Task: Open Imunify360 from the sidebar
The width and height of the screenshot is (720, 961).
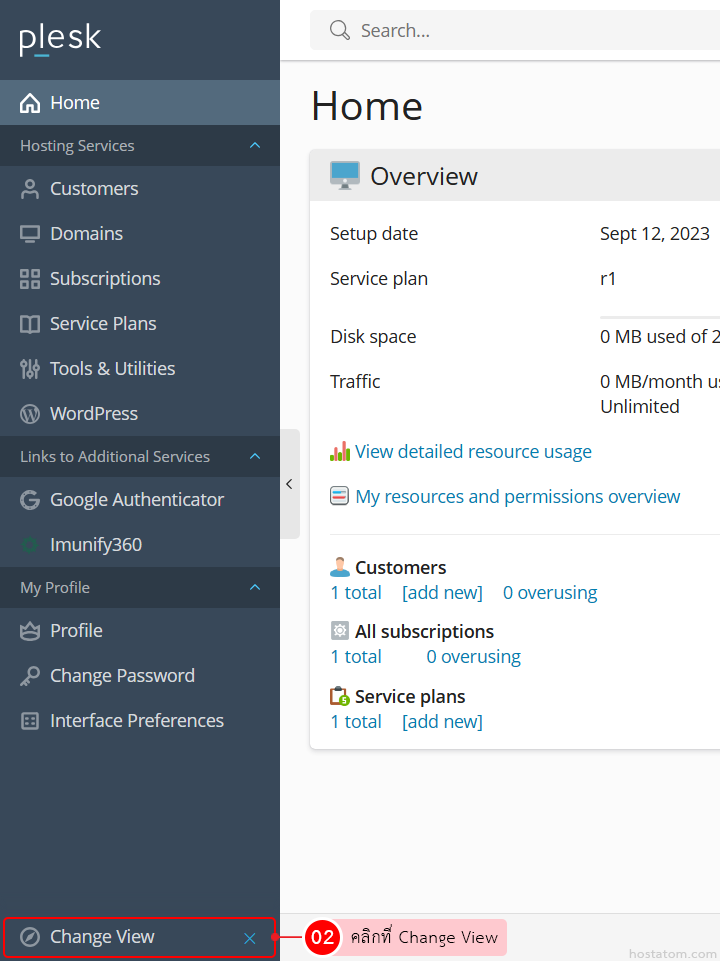Action: (x=95, y=545)
